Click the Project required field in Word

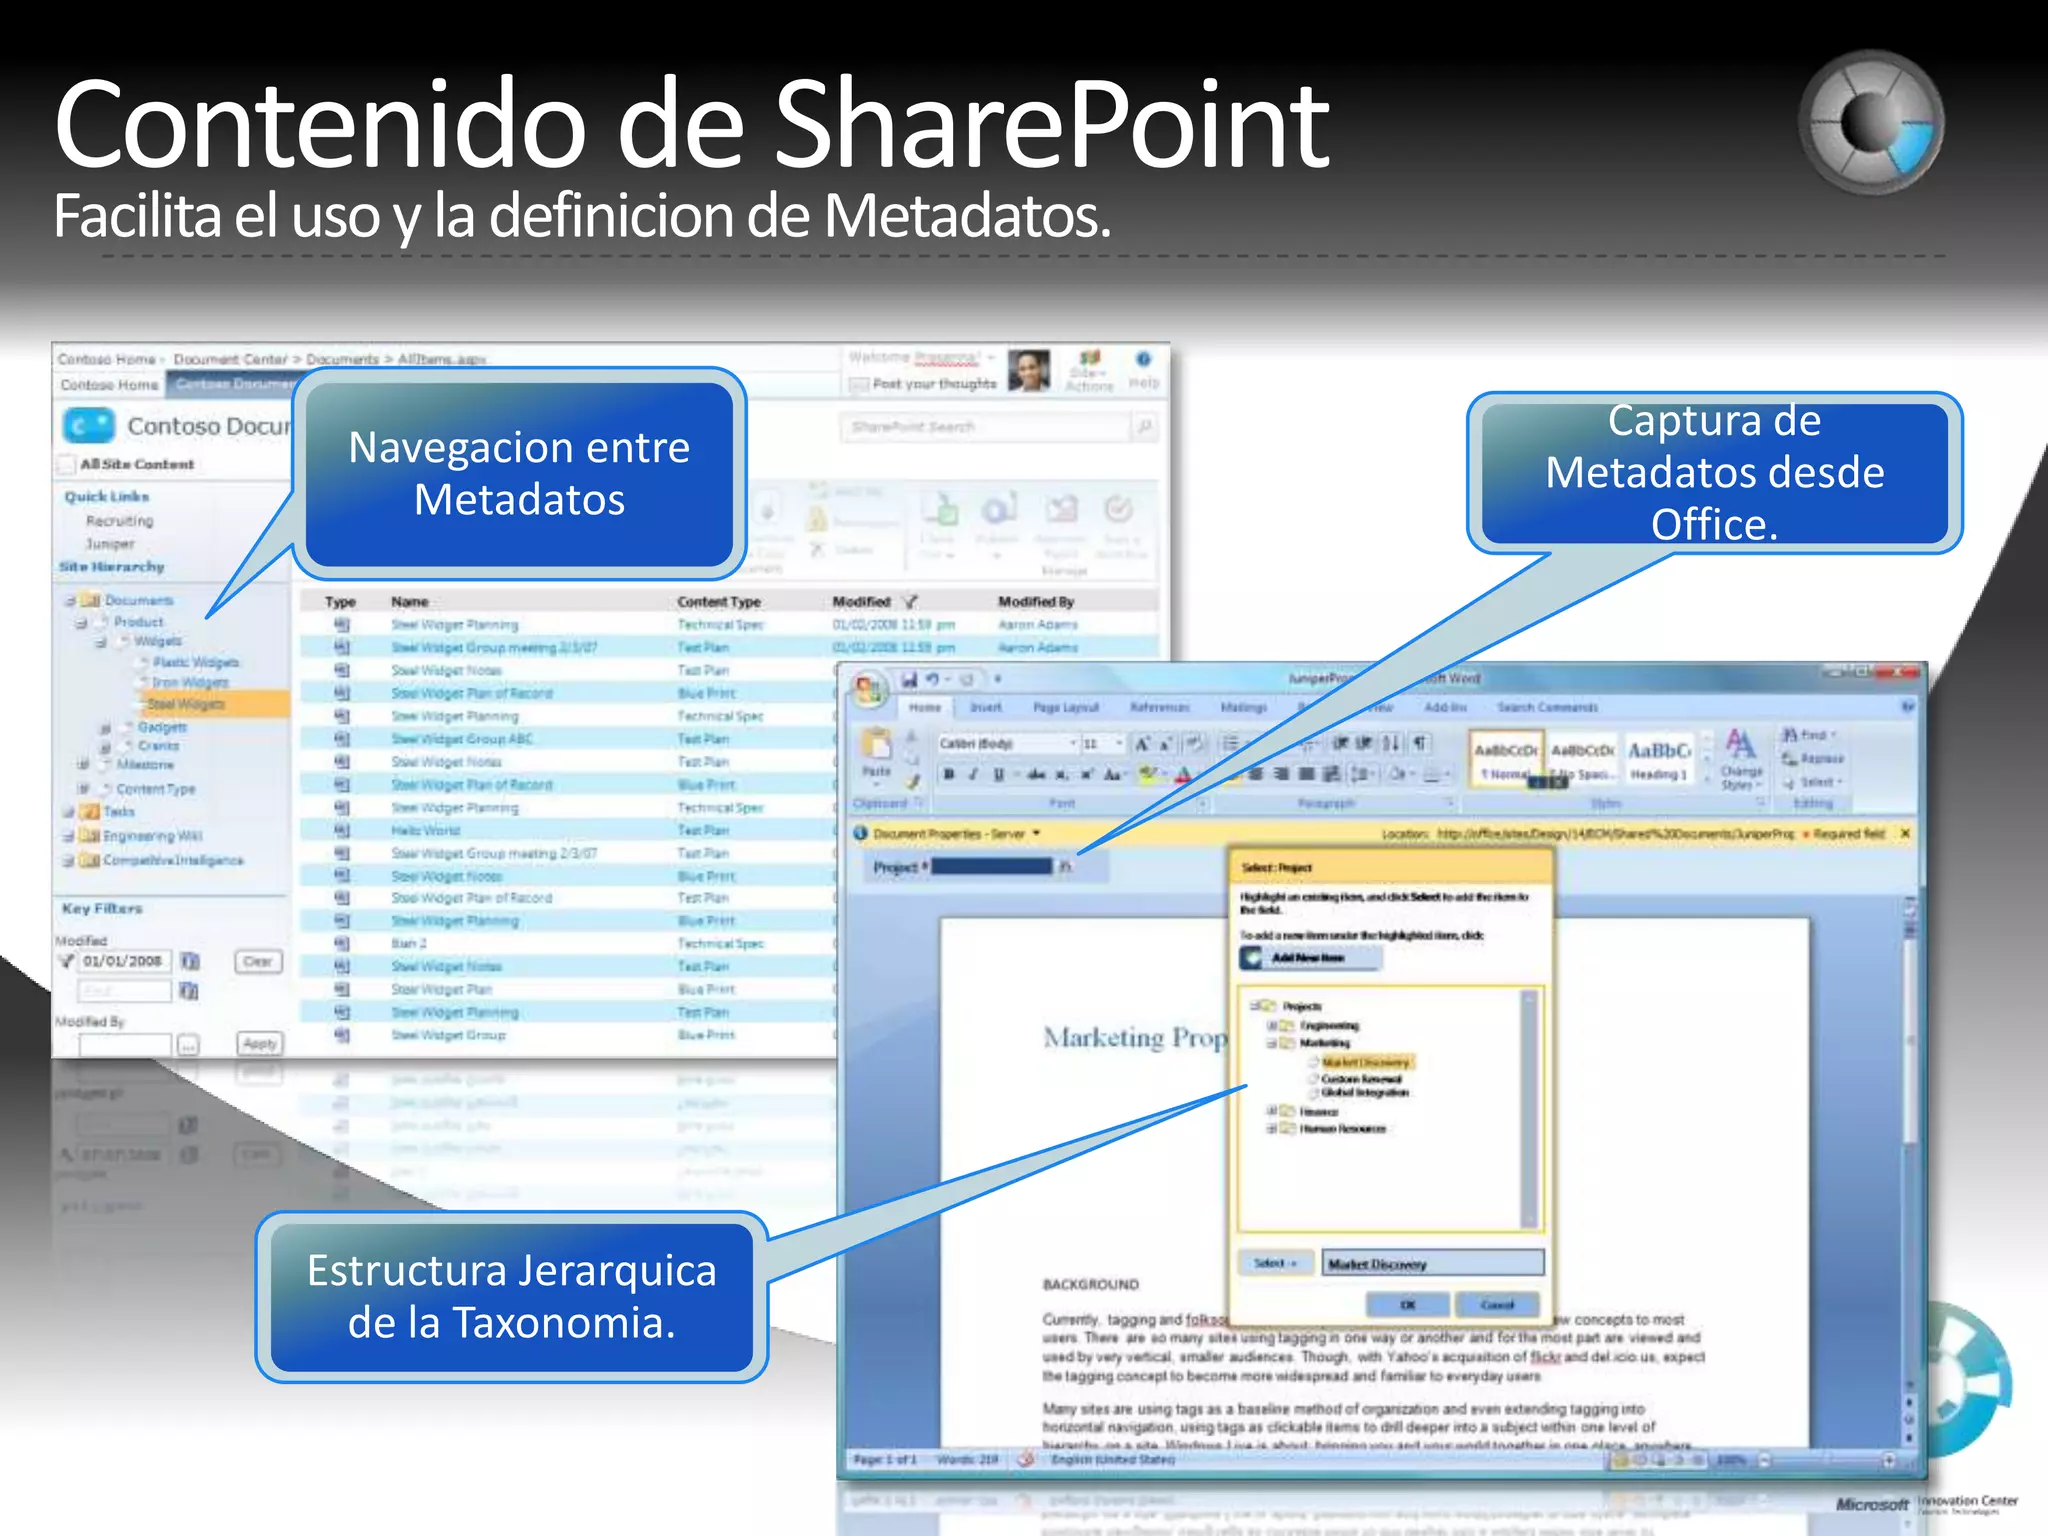(992, 866)
